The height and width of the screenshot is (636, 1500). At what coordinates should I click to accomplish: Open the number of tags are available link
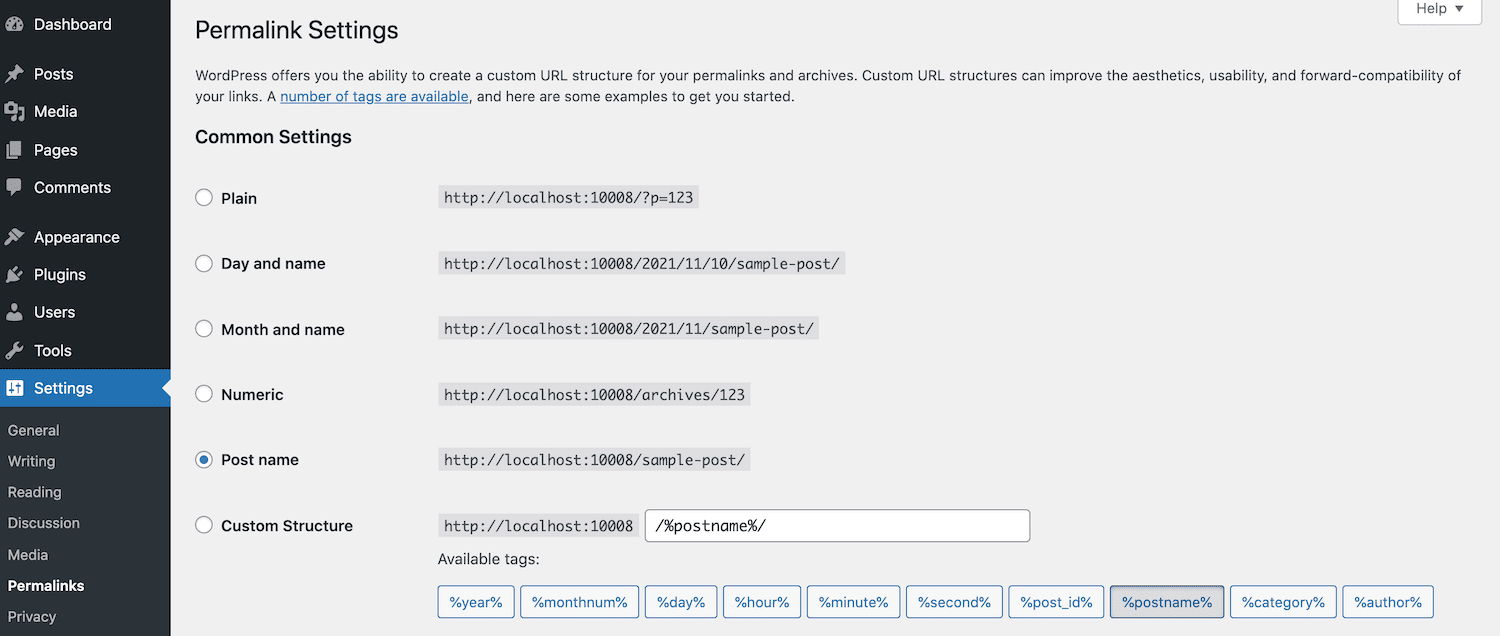pos(374,96)
